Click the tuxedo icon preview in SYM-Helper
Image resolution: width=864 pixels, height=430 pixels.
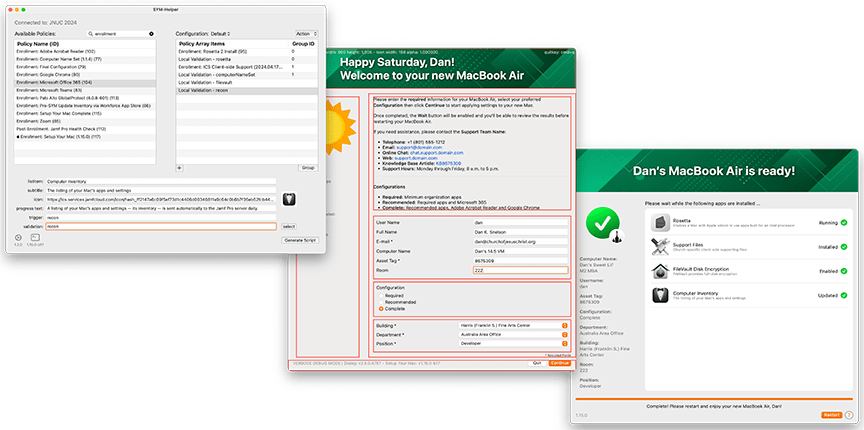(289, 199)
